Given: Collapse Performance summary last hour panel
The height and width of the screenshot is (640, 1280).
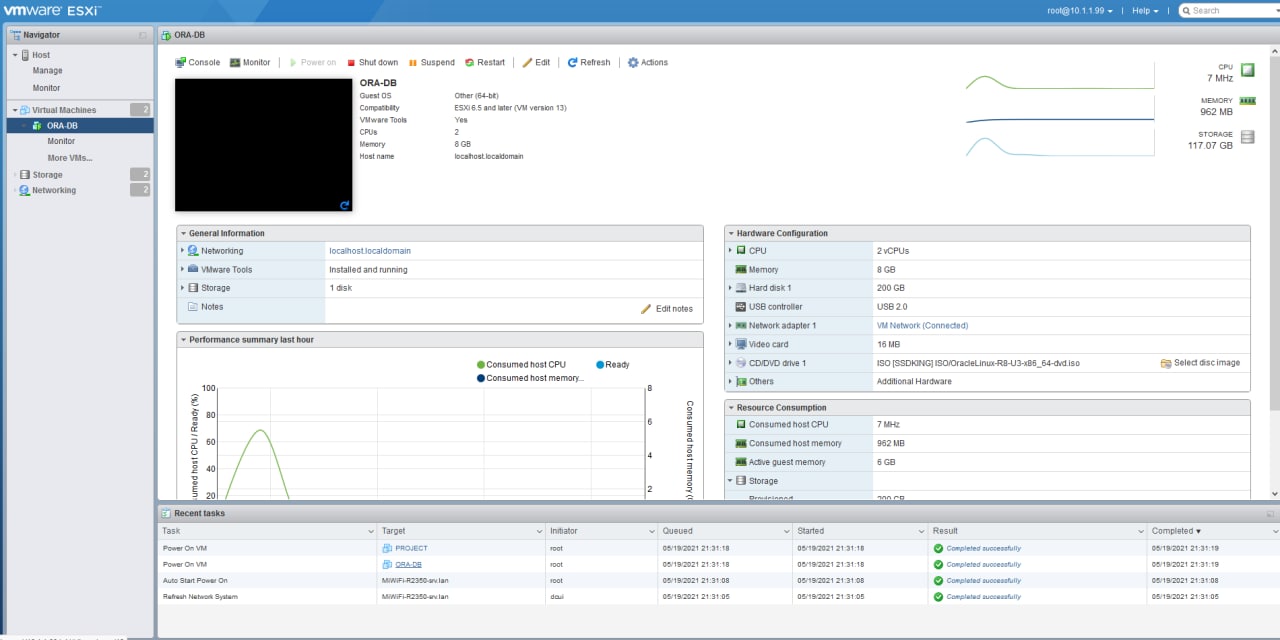Looking at the screenshot, I should (184, 340).
